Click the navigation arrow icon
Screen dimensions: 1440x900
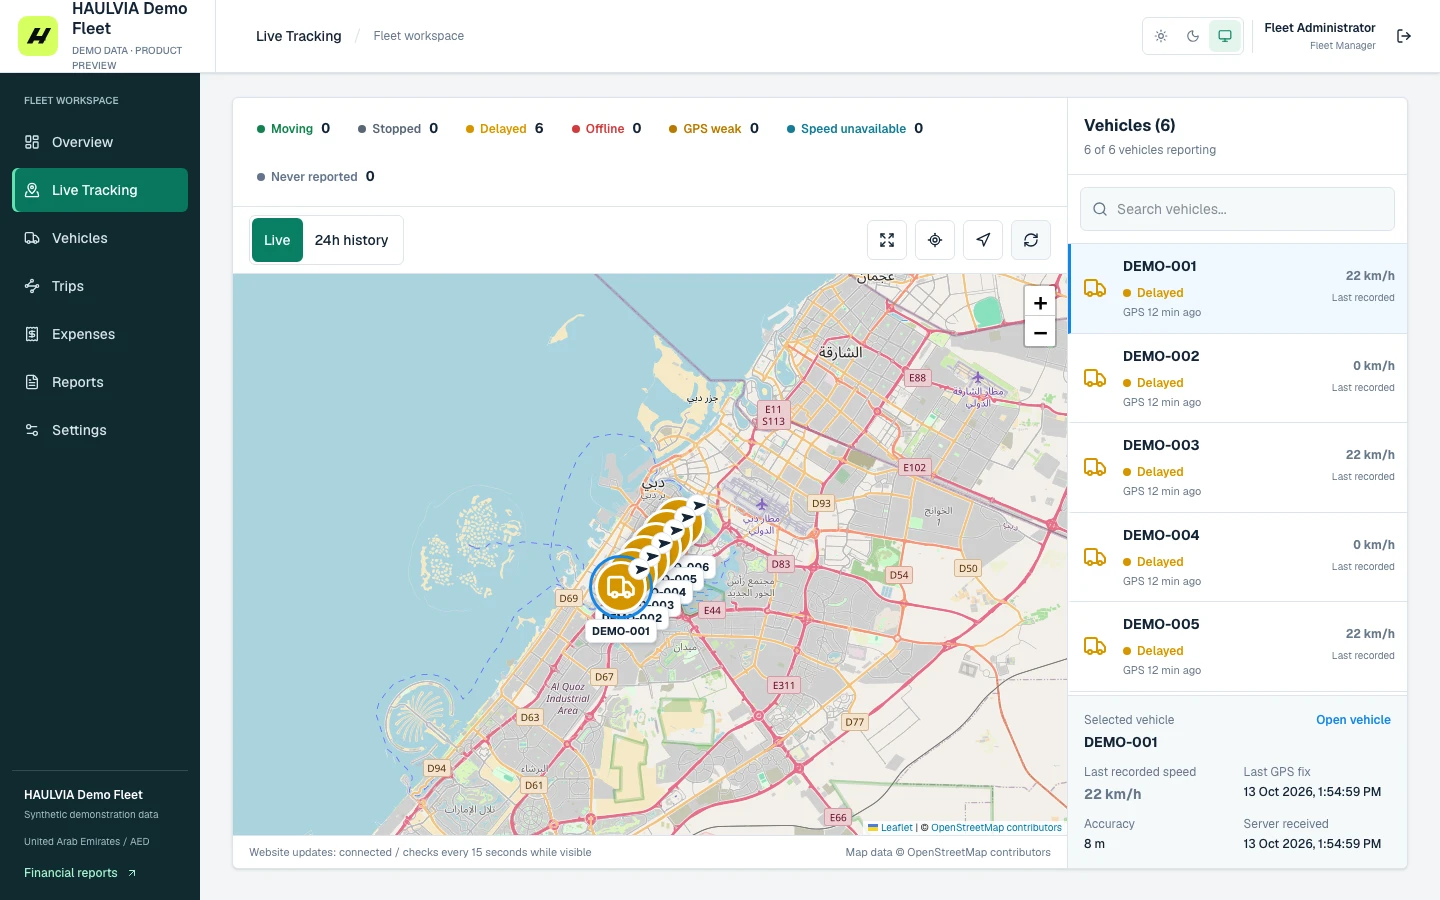coord(983,240)
